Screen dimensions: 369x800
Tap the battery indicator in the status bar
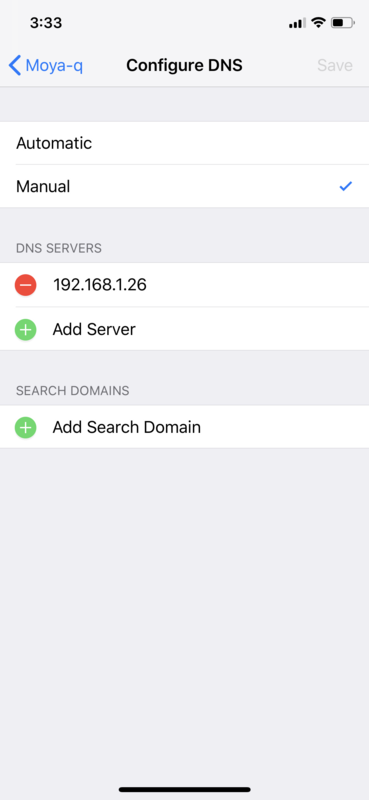342,22
